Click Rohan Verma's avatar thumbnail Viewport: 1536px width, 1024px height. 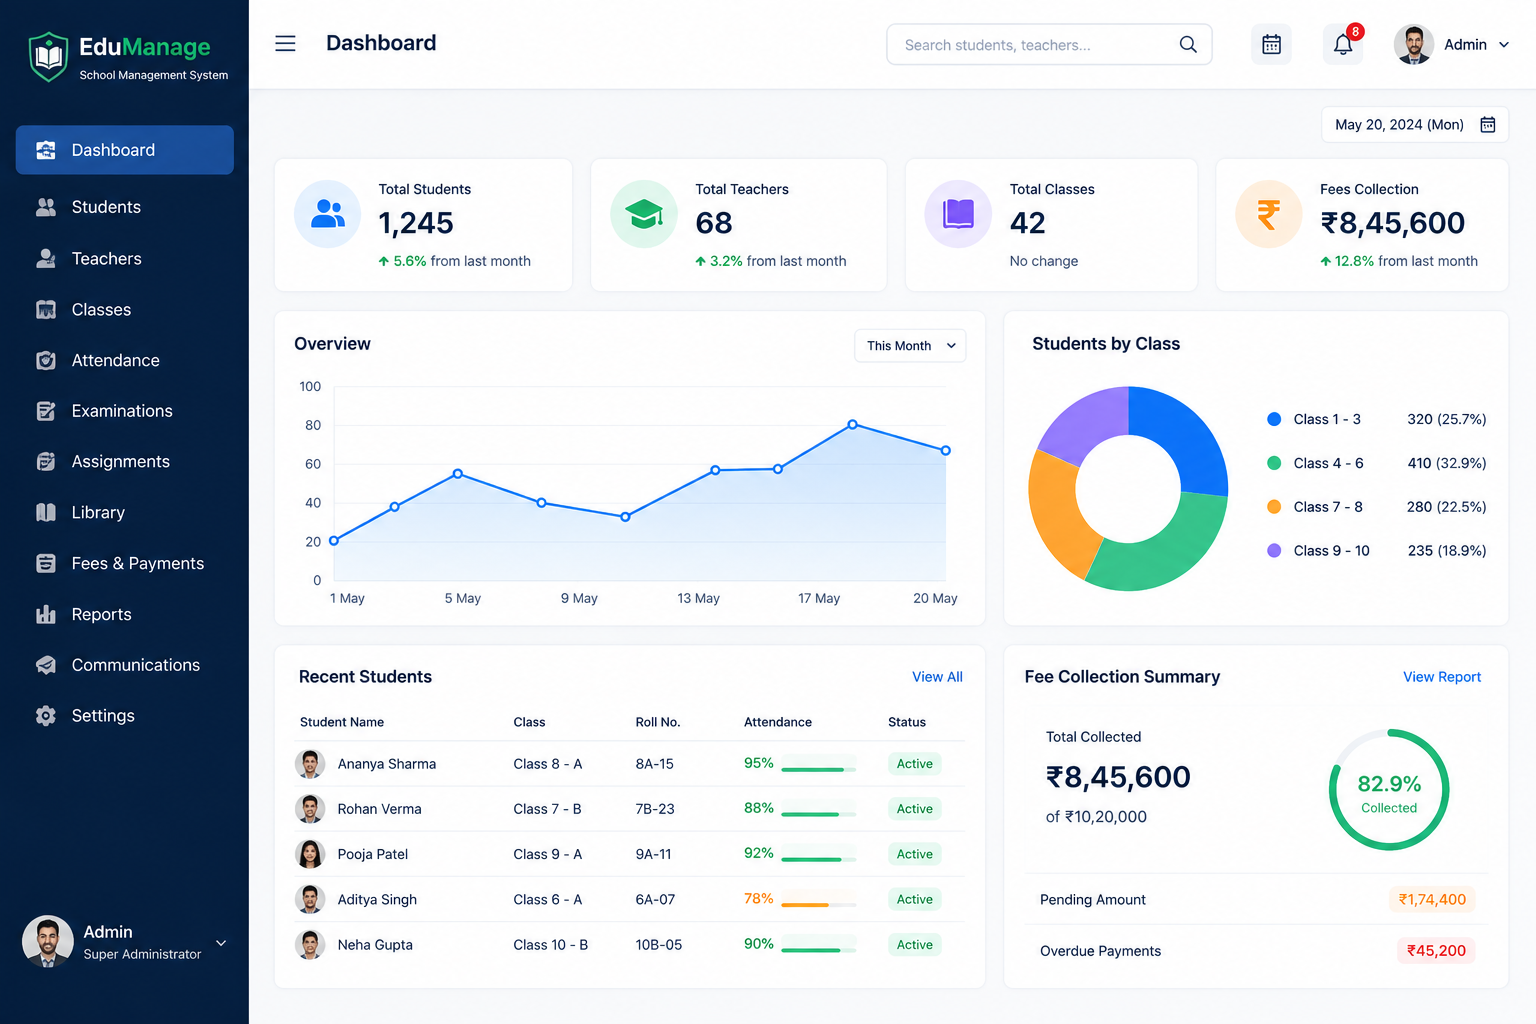tap(310, 809)
